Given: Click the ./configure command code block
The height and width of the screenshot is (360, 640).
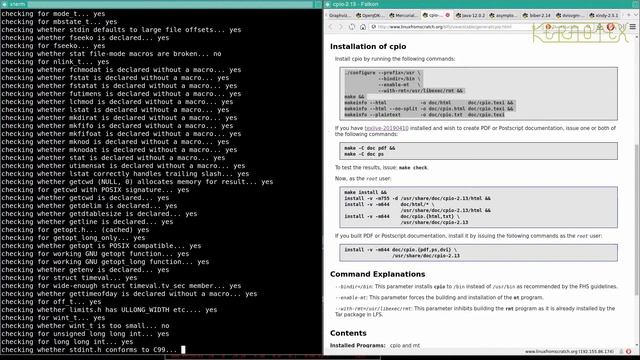Looking at the screenshot, I should tap(478, 94).
